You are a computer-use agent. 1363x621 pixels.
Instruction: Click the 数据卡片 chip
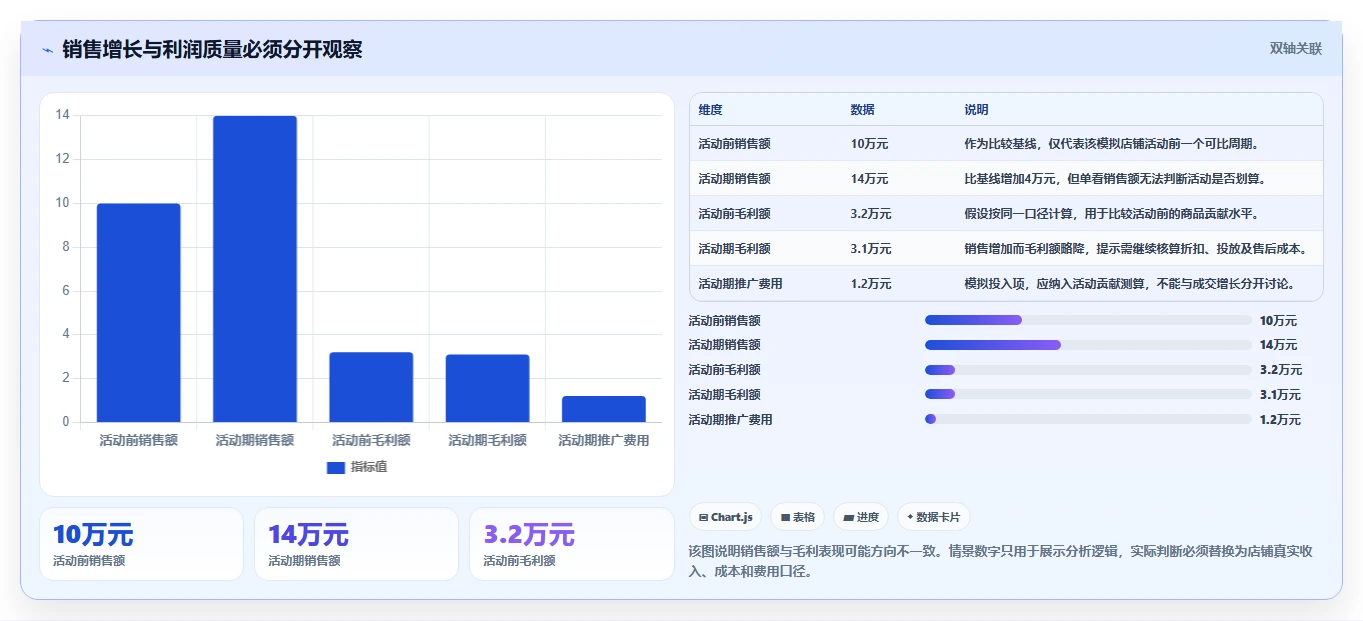click(933, 517)
